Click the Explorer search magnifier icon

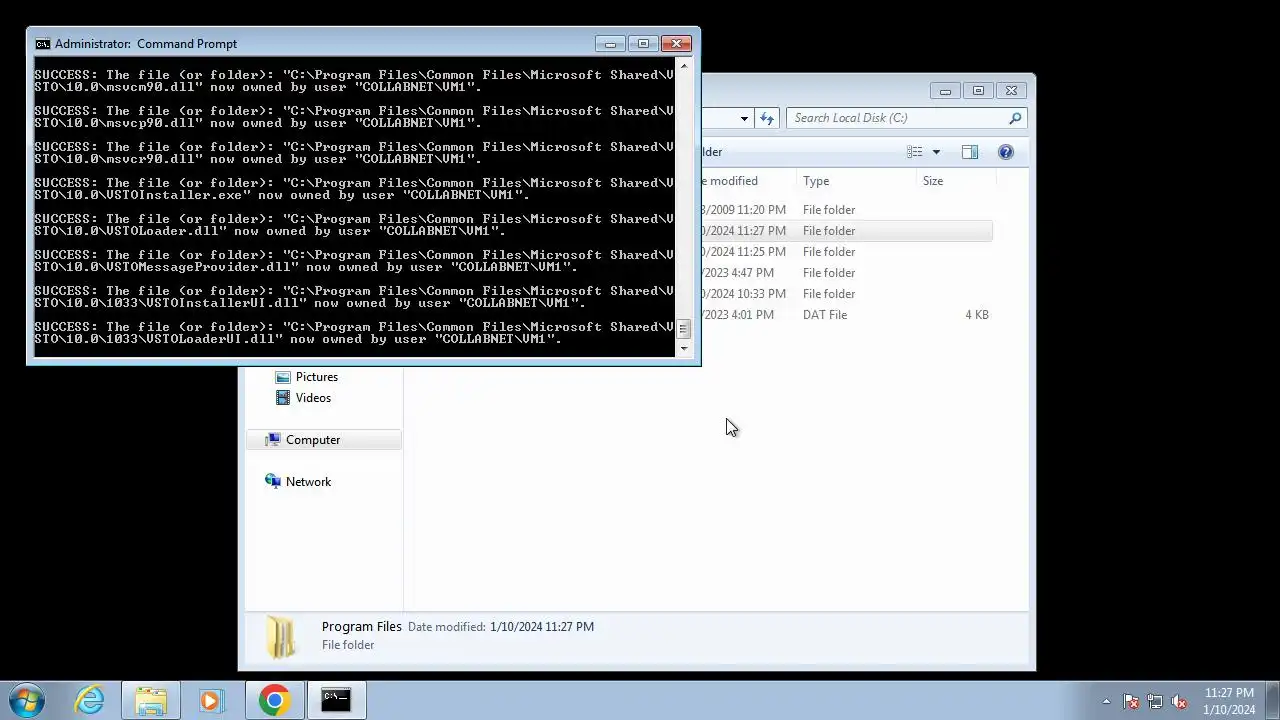[x=1015, y=118]
